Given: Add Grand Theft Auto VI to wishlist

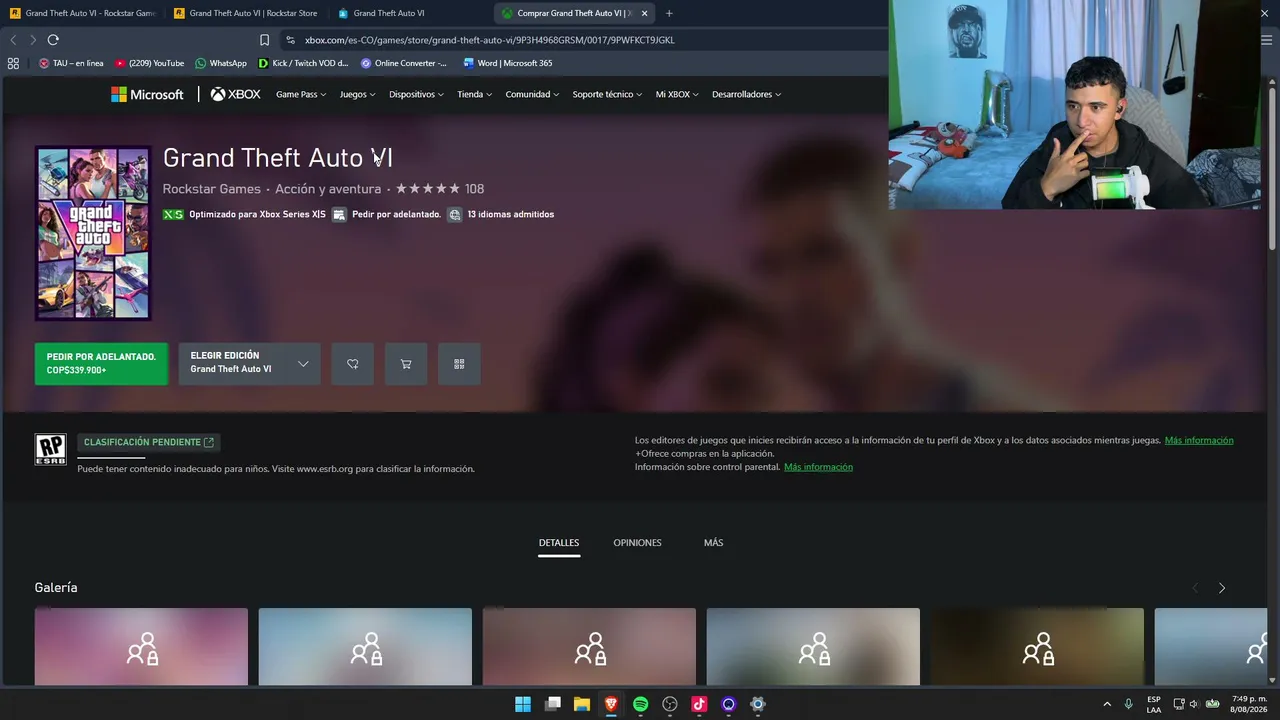Looking at the screenshot, I should [353, 364].
